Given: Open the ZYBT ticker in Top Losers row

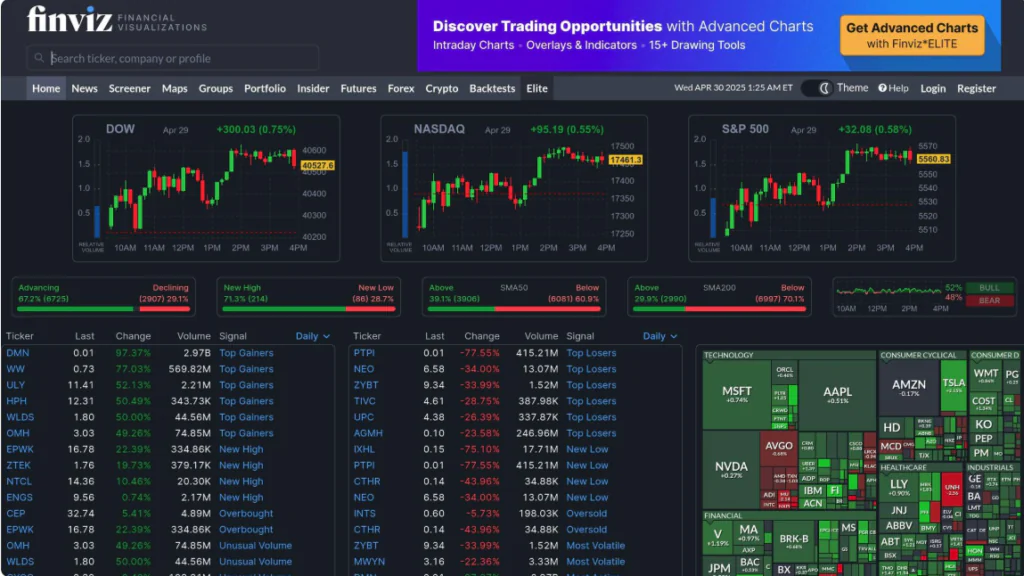Looking at the screenshot, I should pos(366,385).
